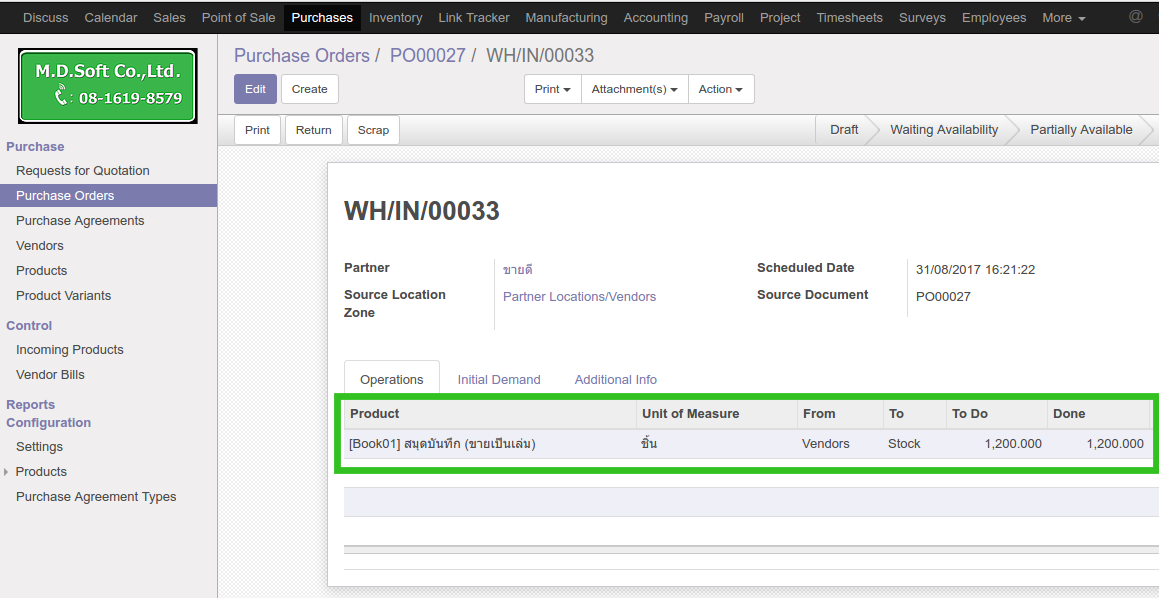Viewport: 1159px width, 598px height.
Task: Select Vendor Bills in the sidebar
Action: (x=50, y=375)
